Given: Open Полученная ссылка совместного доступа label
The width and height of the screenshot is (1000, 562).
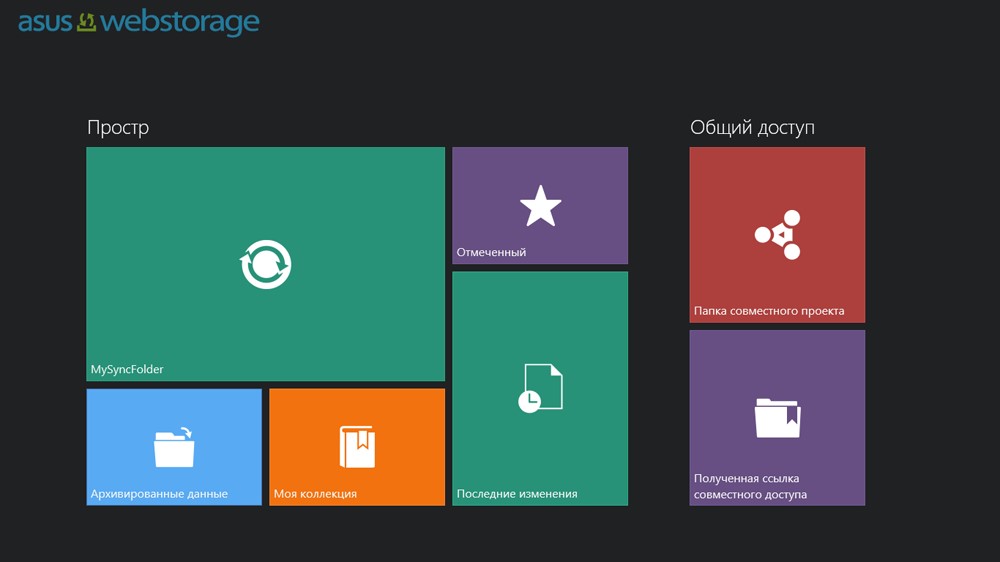Looking at the screenshot, I should (x=751, y=486).
